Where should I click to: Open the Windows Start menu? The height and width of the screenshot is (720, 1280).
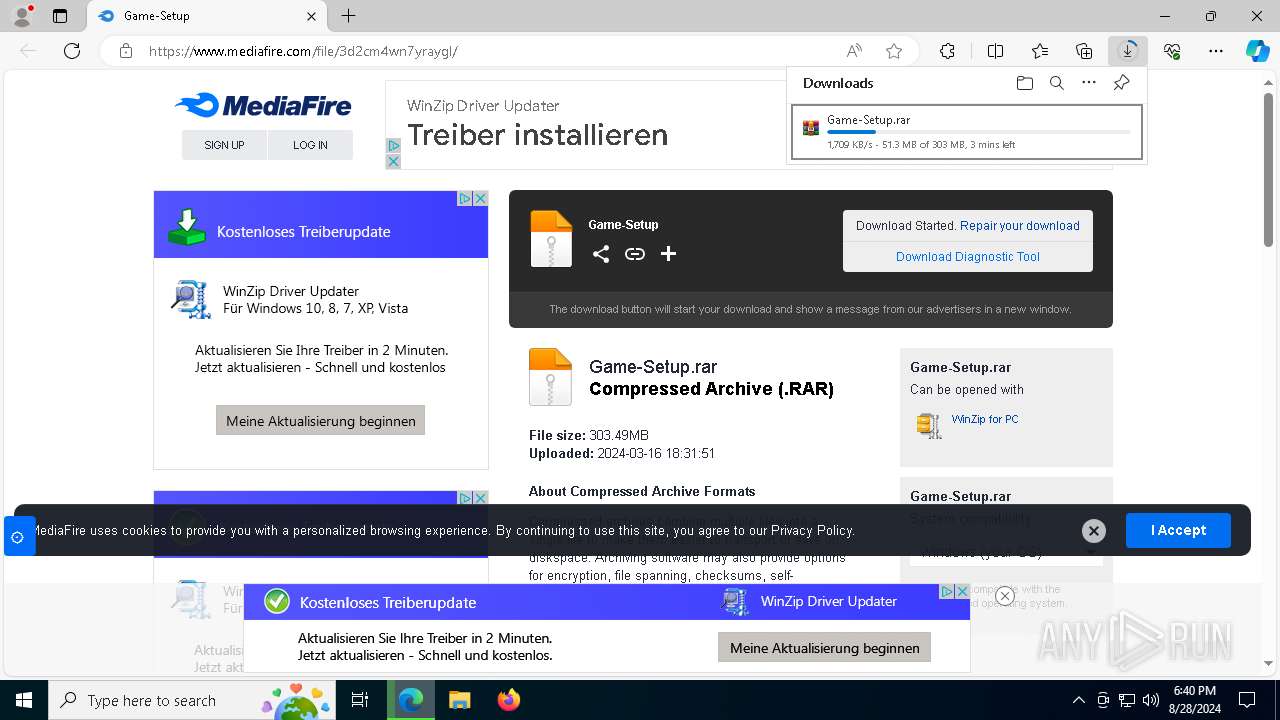click(x=24, y=700)
